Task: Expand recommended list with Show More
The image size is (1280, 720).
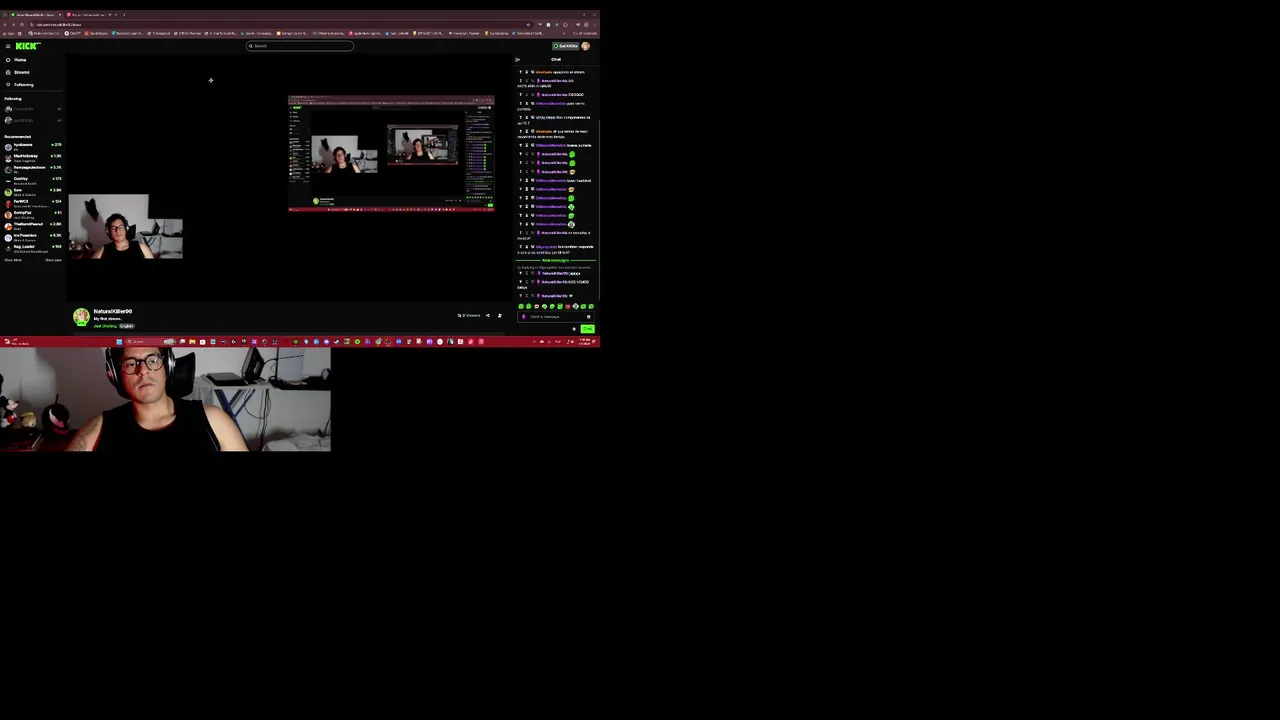Action: (x=13, y=260)
